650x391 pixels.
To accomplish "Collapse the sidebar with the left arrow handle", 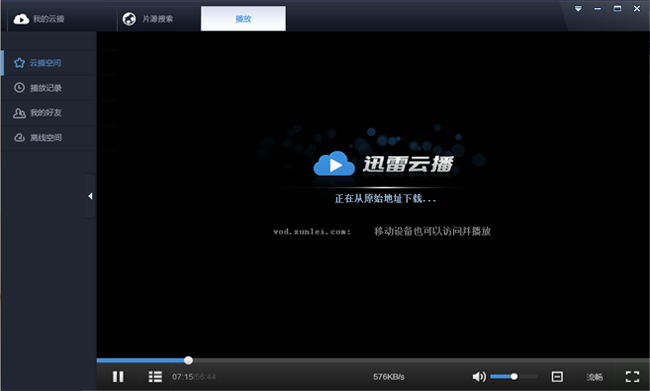I will pyautogui.click(x=90, y=196).
